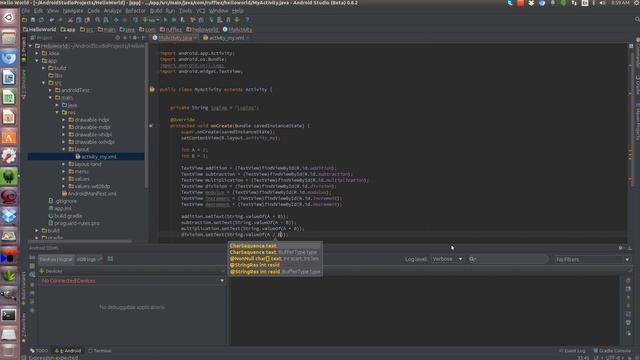Click the Undo toolbar icon

click(52, 20)
